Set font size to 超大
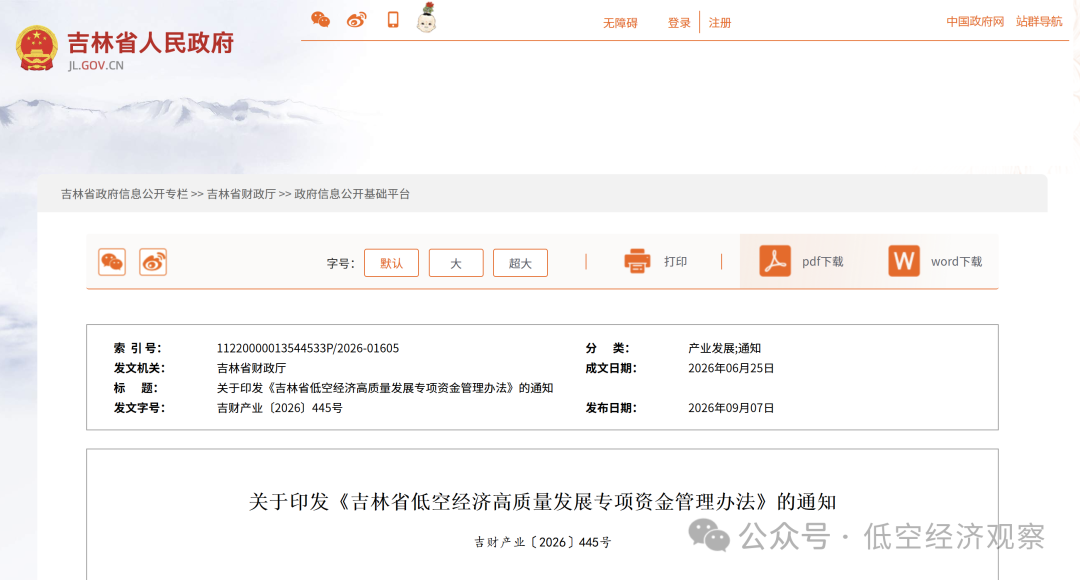Viewport: 1080px width, 580px height. point(520,262)
